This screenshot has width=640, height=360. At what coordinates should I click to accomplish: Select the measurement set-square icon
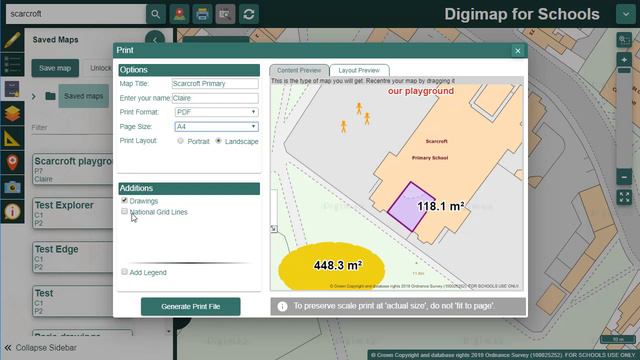(12, 138)
